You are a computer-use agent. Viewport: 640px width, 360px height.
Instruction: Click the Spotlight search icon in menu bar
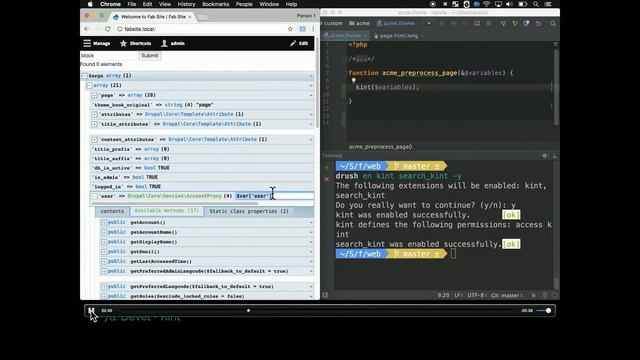coord(536,4)
